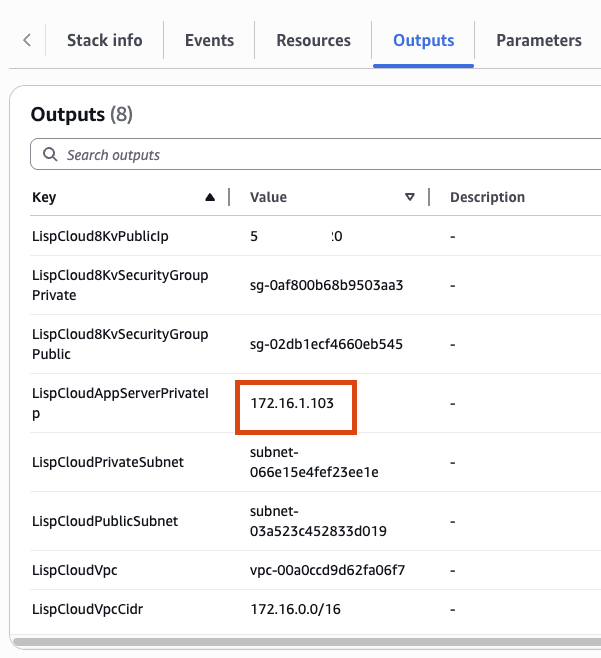Click the Key column header

(44, 197)
